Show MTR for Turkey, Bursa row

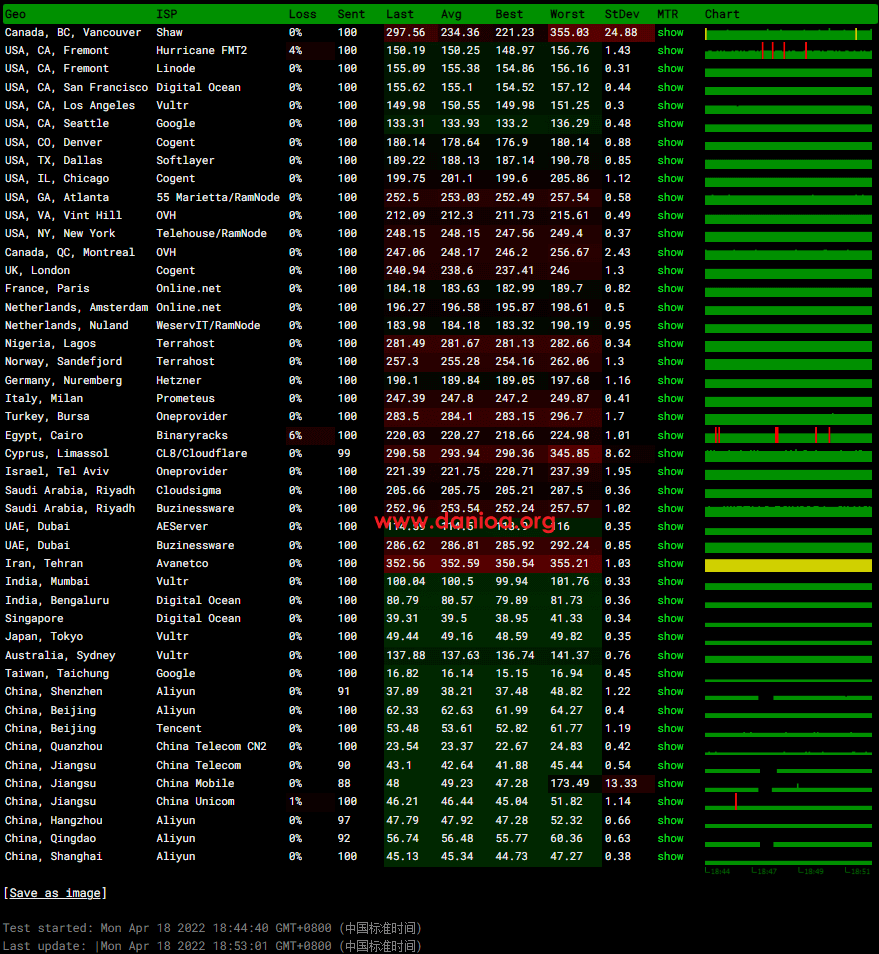(x=670, y=417)
